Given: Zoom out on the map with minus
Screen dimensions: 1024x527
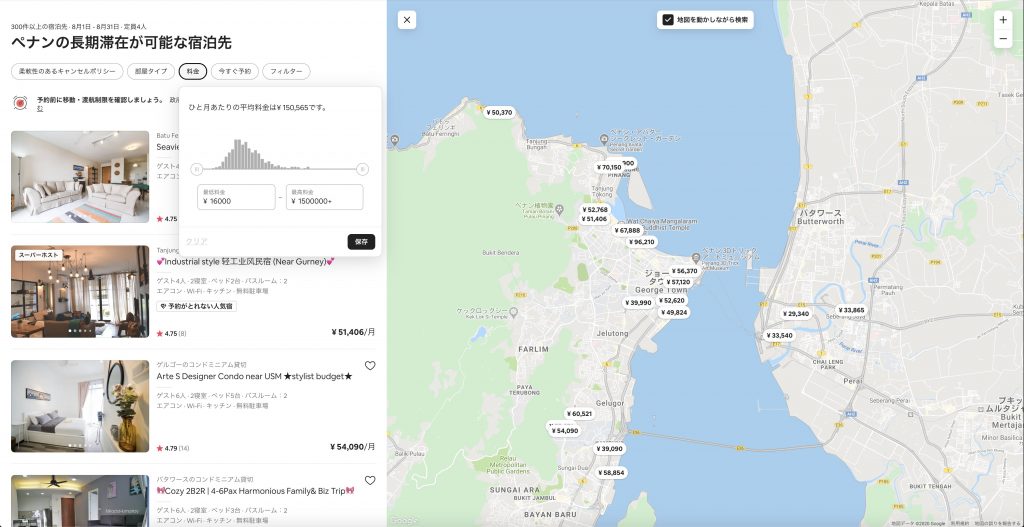Looking at the screenshot, I should [x=1003, y=39].
